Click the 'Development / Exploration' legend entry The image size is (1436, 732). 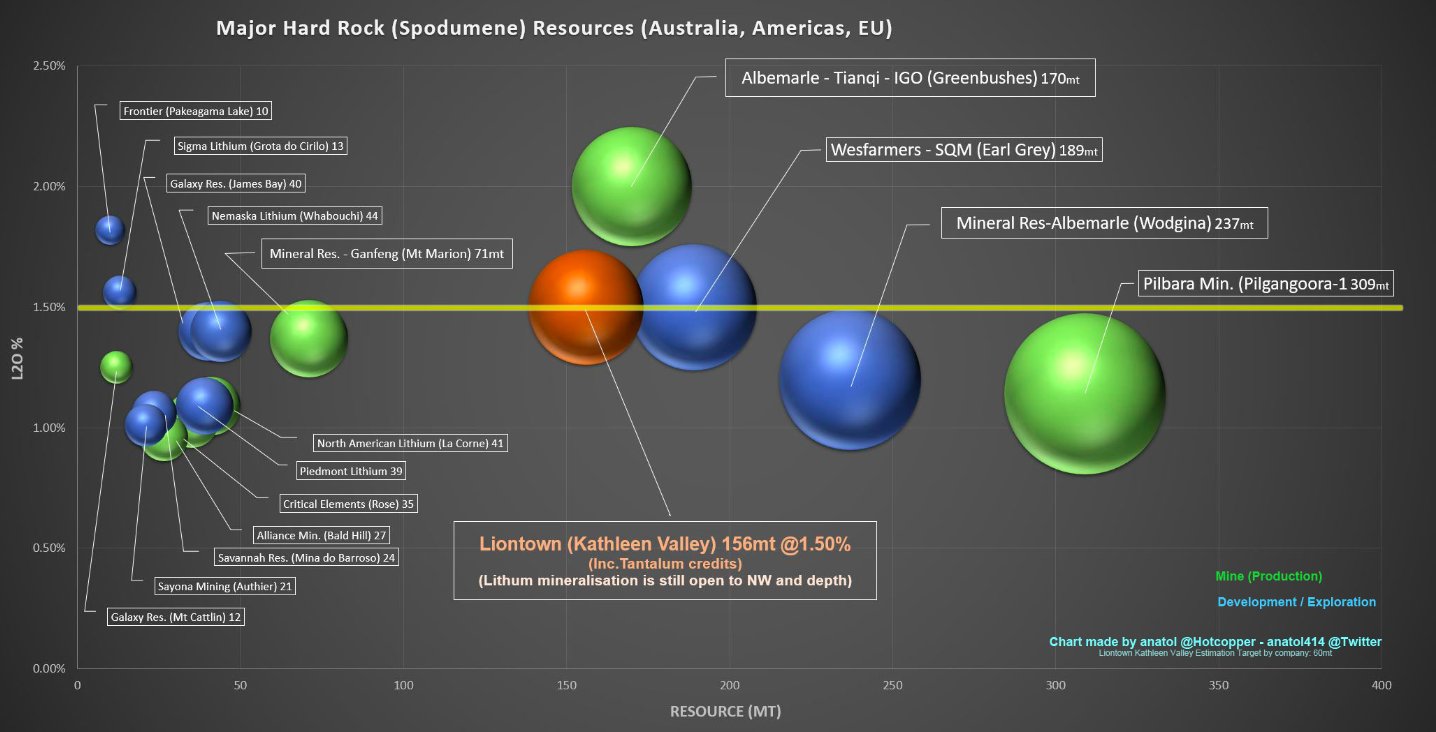(x=1296, y=602)
